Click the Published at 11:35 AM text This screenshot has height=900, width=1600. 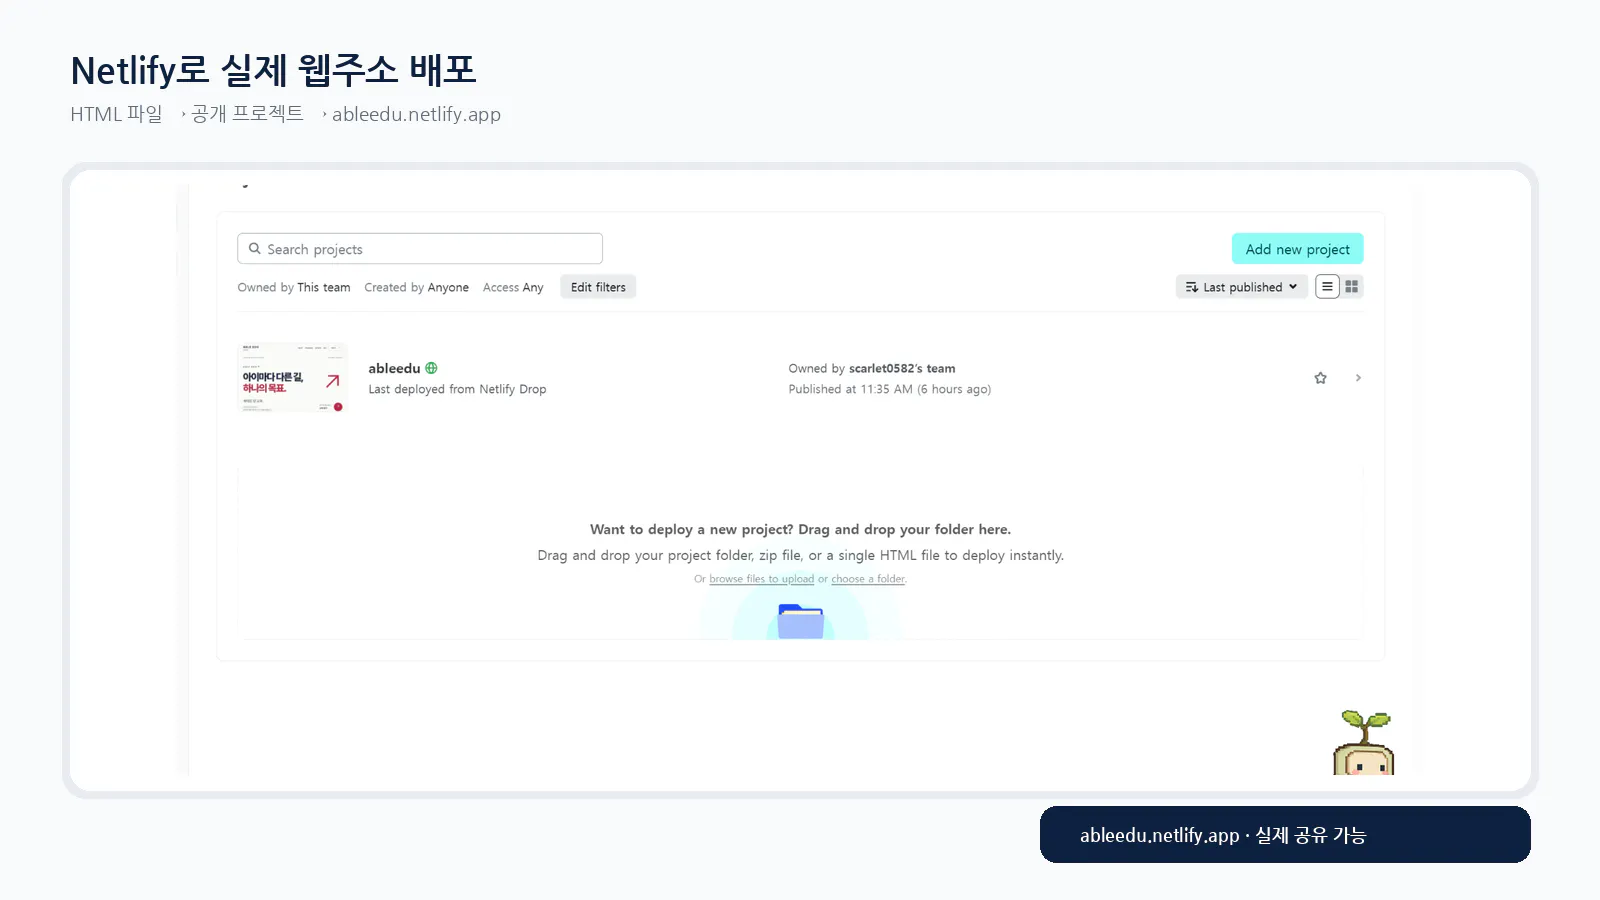tap(889, 389)
